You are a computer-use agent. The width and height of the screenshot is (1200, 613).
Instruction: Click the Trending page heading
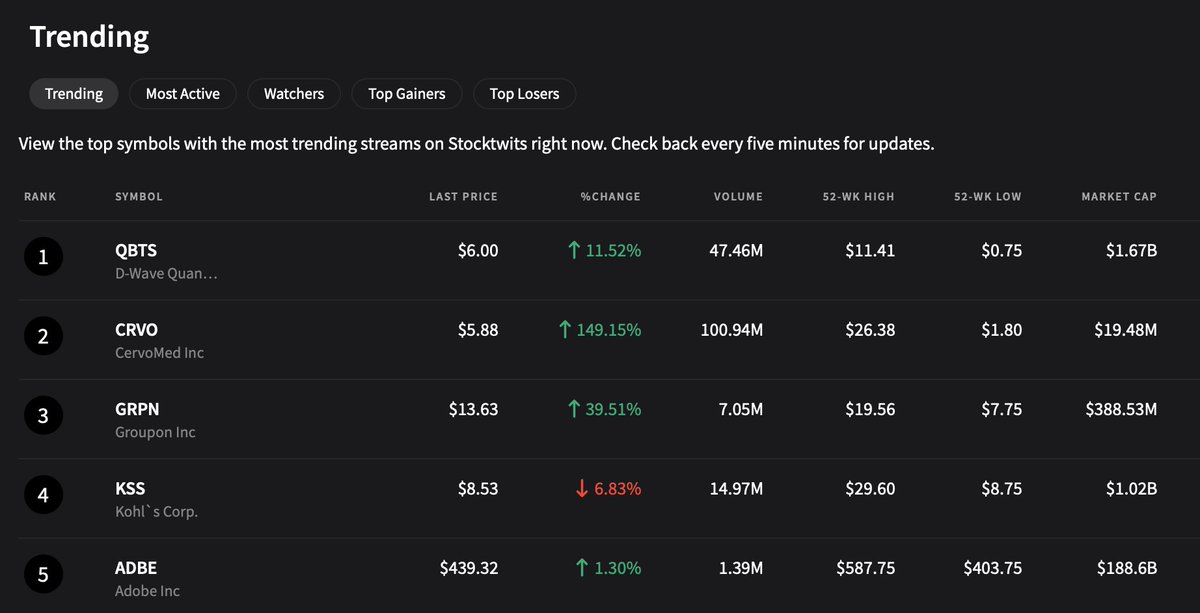click(x=89, y=37)
